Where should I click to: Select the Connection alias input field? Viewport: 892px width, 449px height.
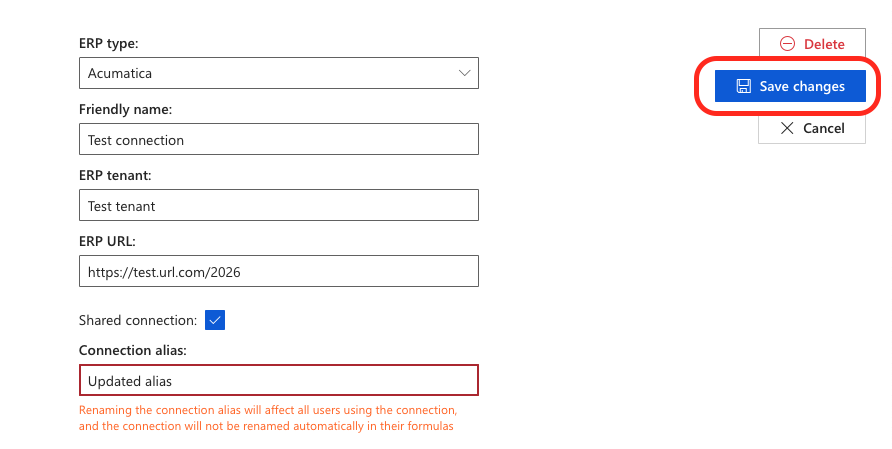click(278, 381)
